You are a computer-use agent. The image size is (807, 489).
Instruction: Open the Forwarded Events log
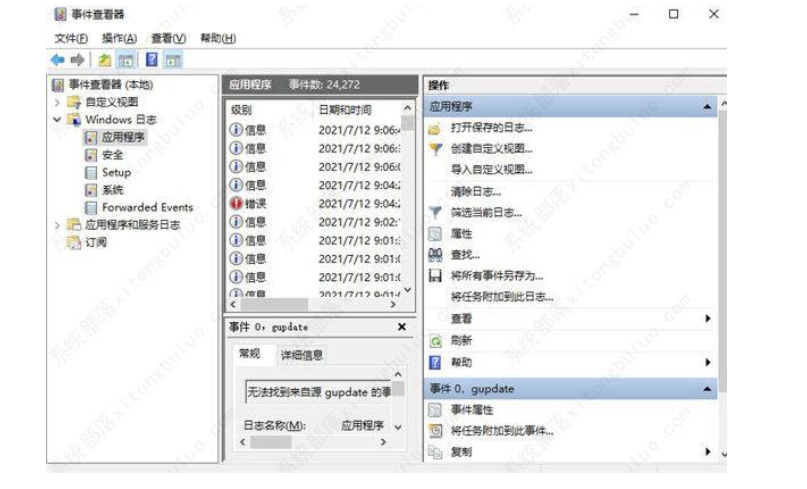click(x=147, y=207)
